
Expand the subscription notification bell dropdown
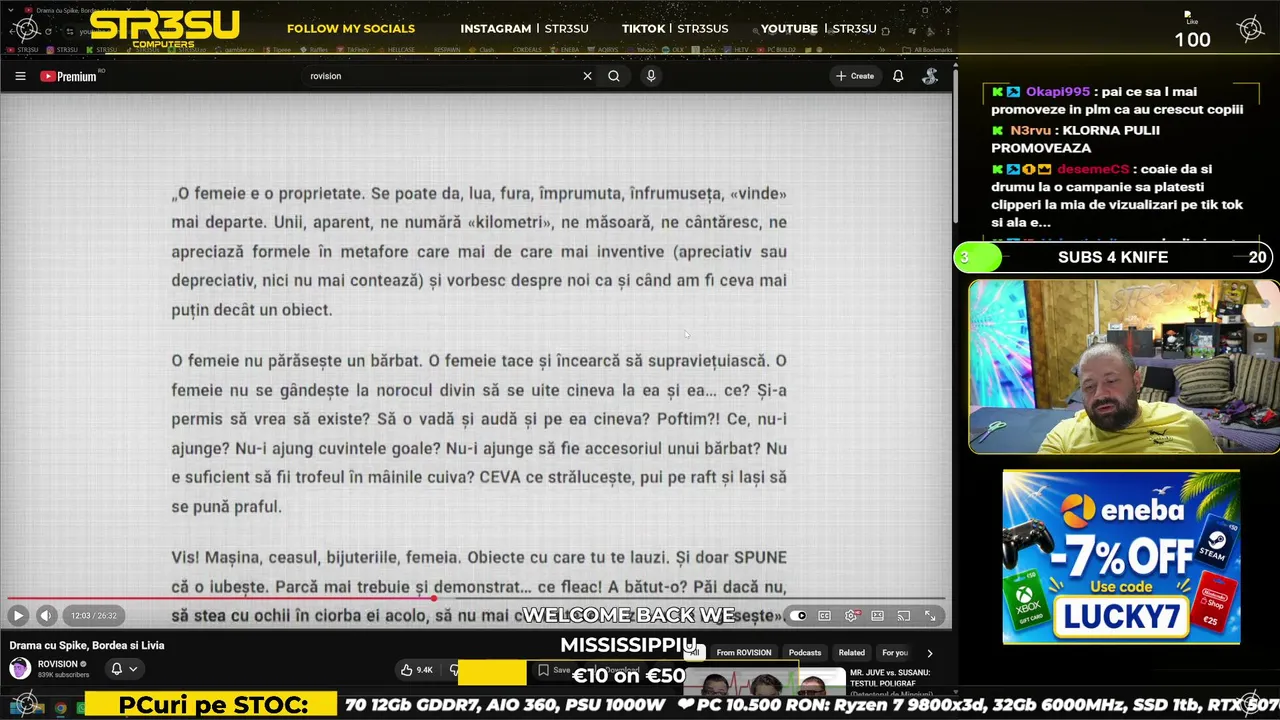[124, 669]
